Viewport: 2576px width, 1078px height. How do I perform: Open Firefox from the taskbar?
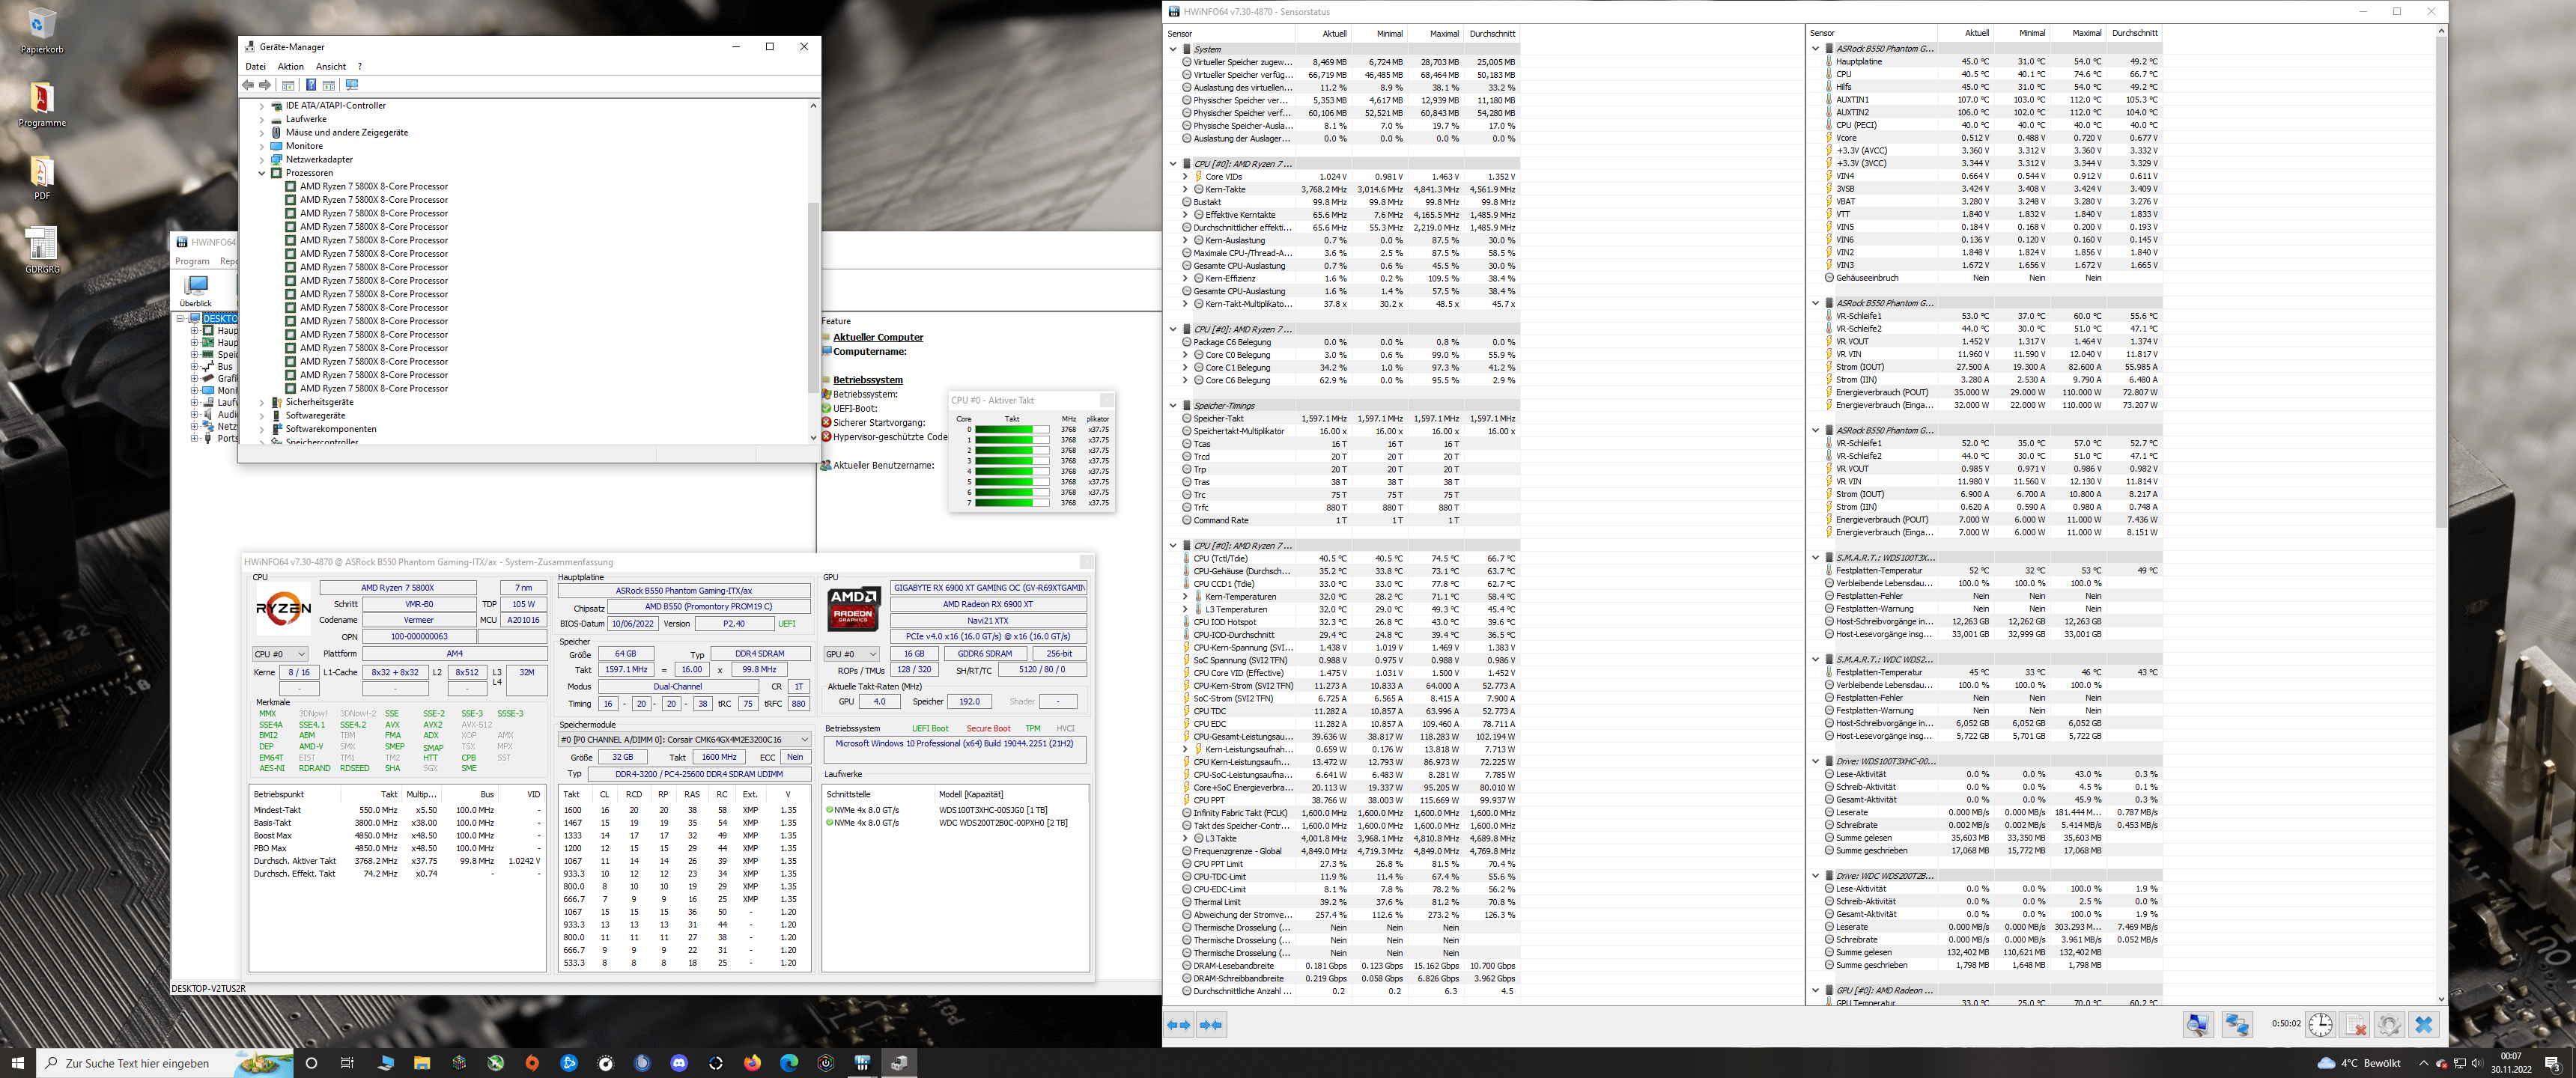pyautogui.click(x=752, y=1063)
